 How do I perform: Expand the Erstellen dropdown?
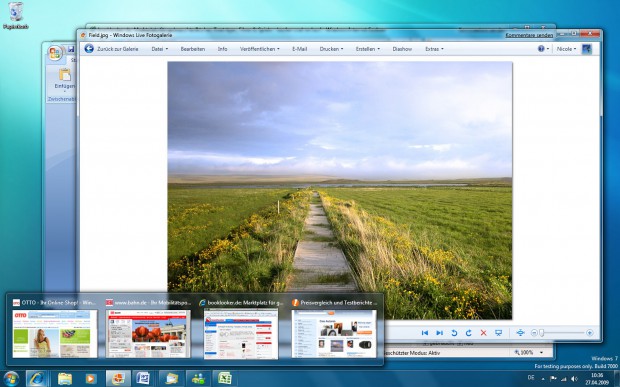pos(367,49)
